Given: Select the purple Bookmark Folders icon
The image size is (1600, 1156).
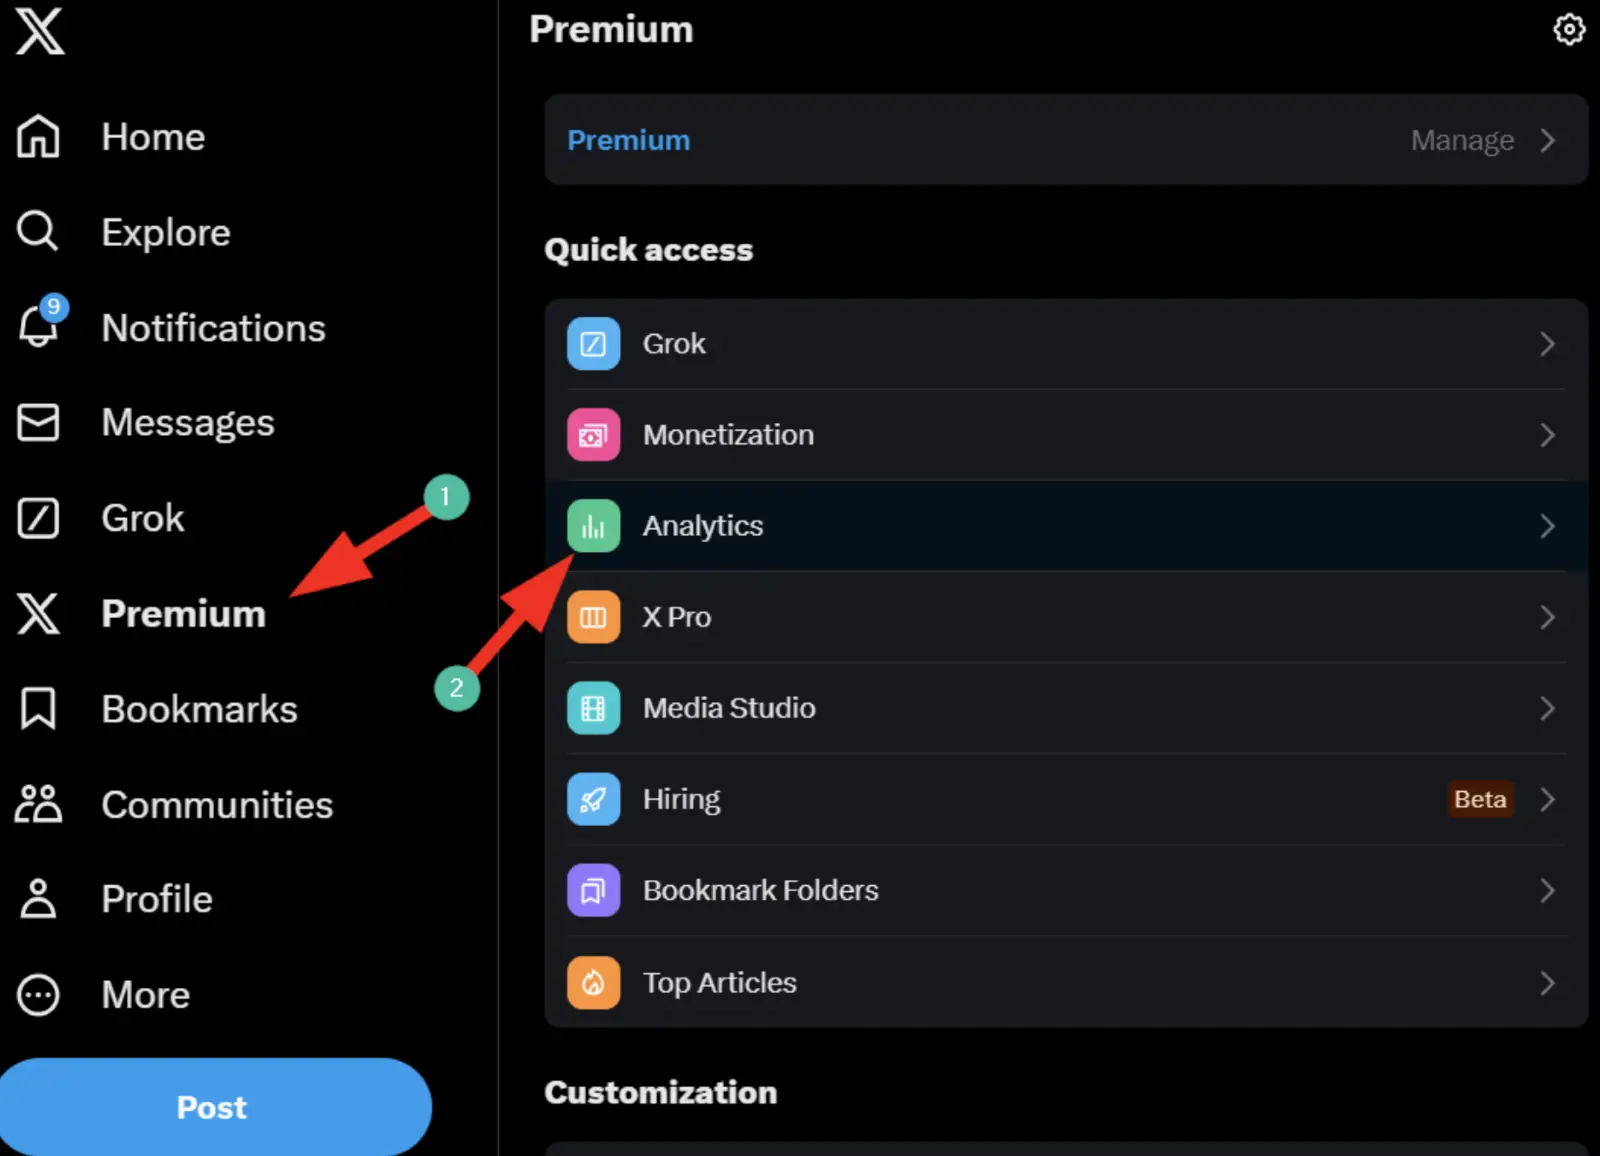Looking at the screenshot, I should pos(593,890).
